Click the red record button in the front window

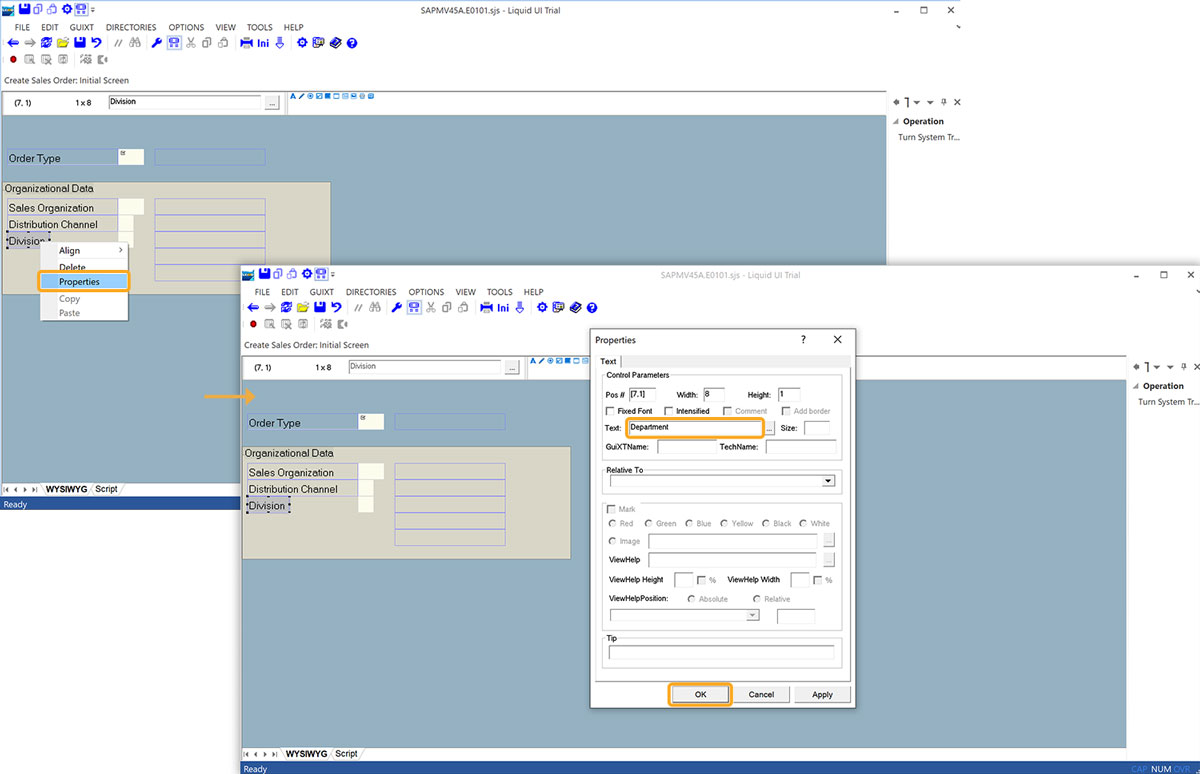coord(253,324)
